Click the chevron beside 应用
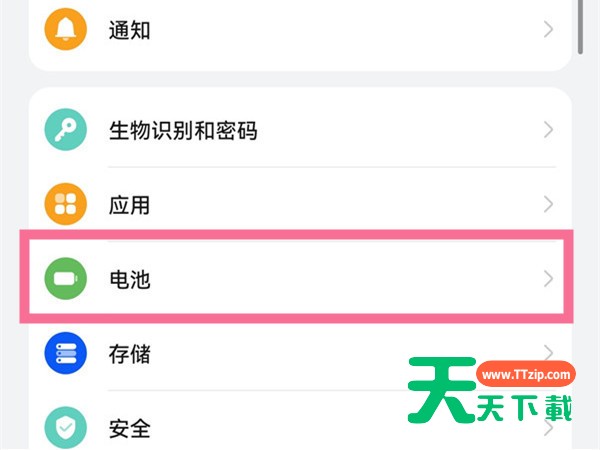Image resolution: width=600 pixels, height=450 pixels. [x=548, y=205]
